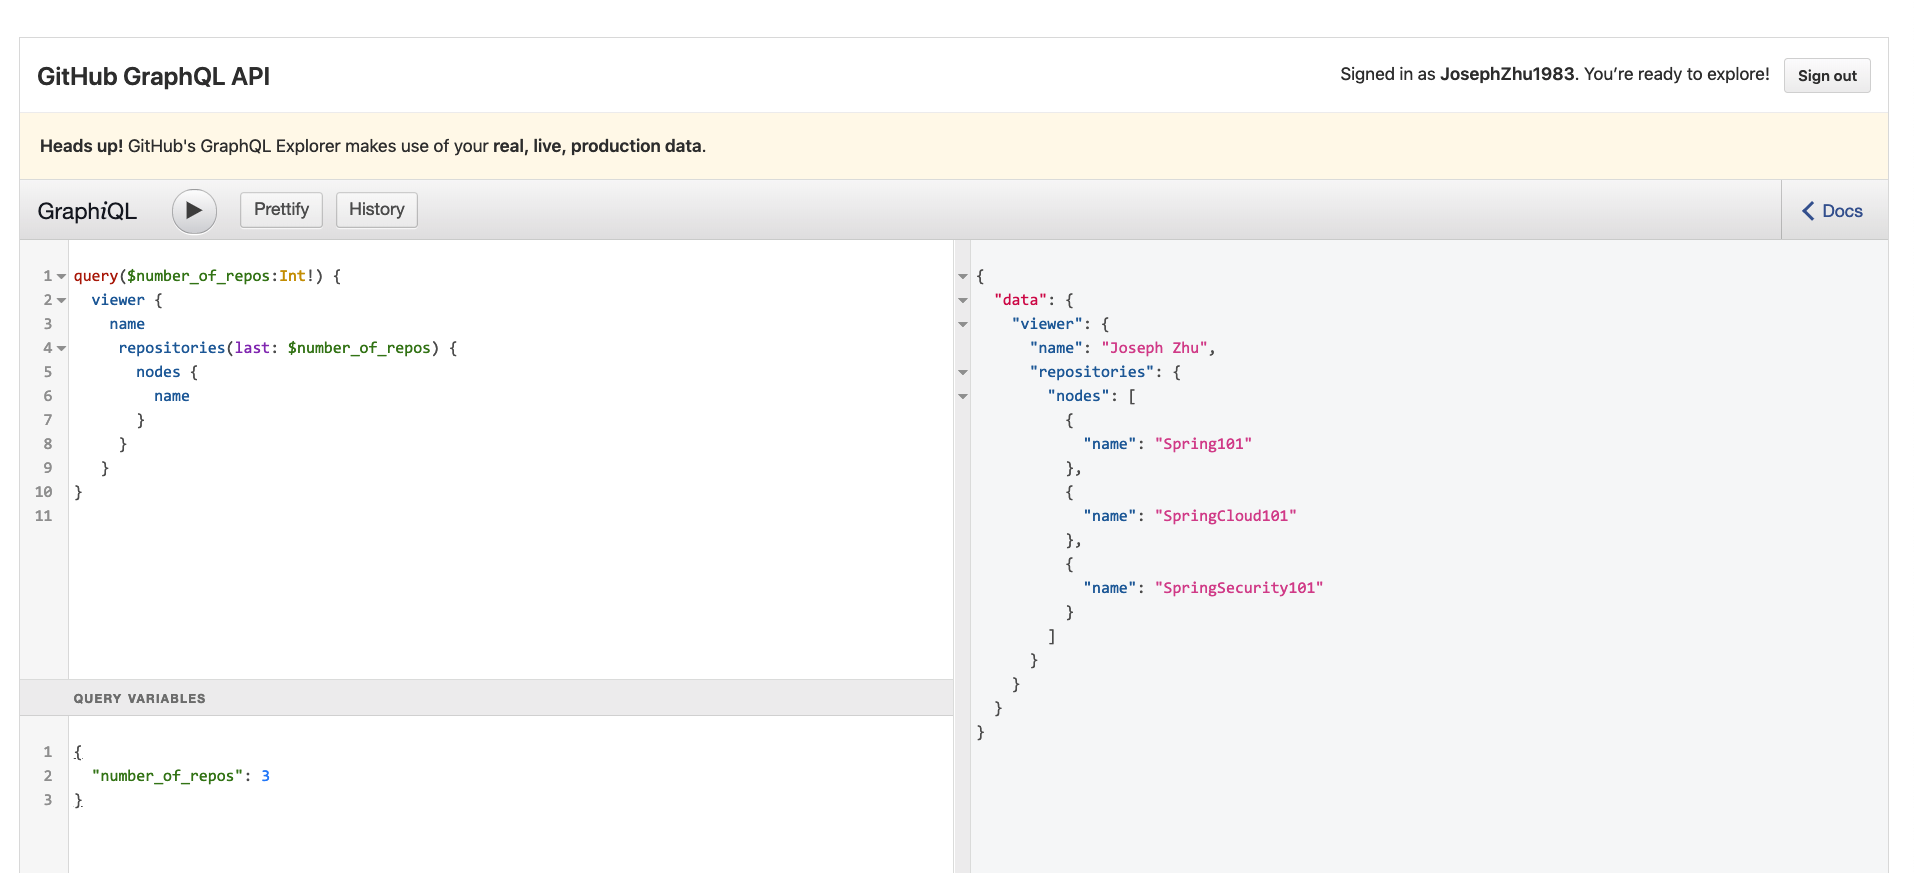
Task: Click the query keyword on line 1
Action: pyautogui.click(x=96, y=276)
